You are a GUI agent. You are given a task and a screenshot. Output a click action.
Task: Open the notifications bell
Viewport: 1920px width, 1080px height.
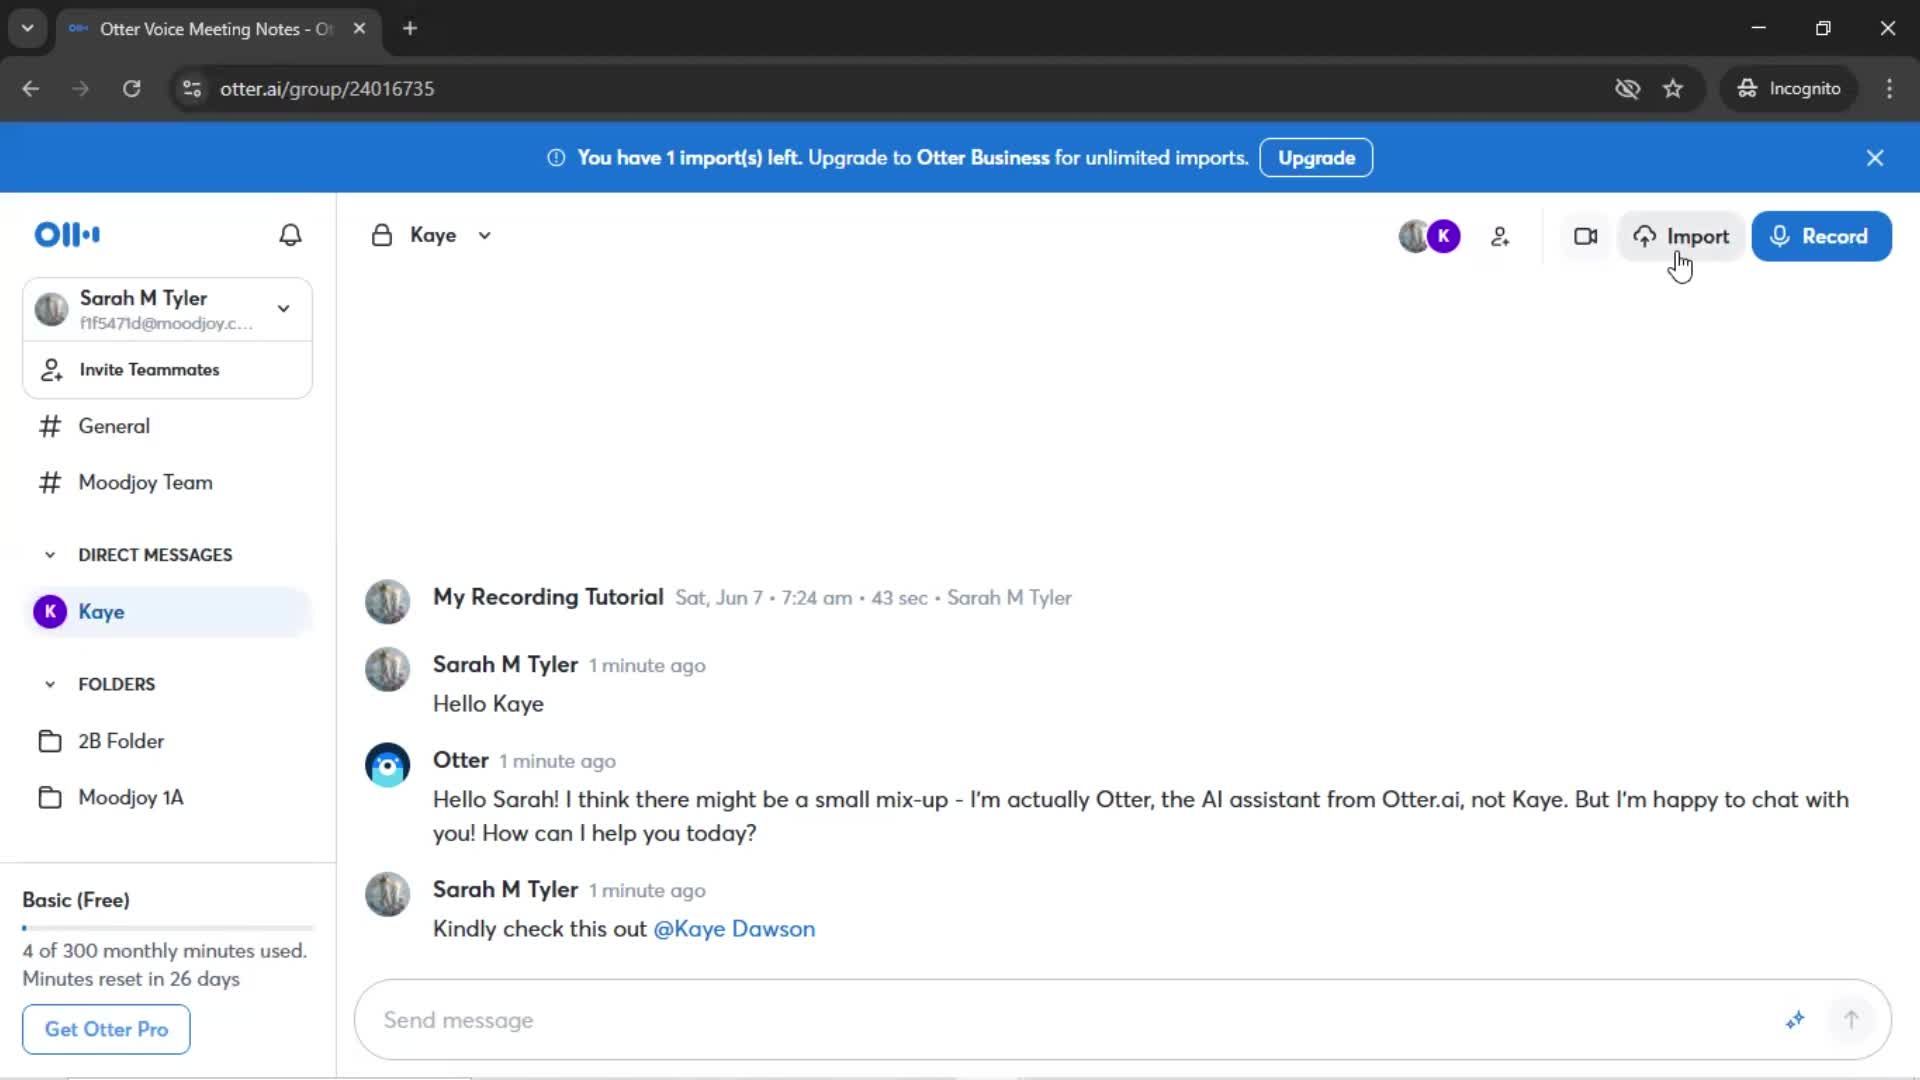tap(290, 235)
